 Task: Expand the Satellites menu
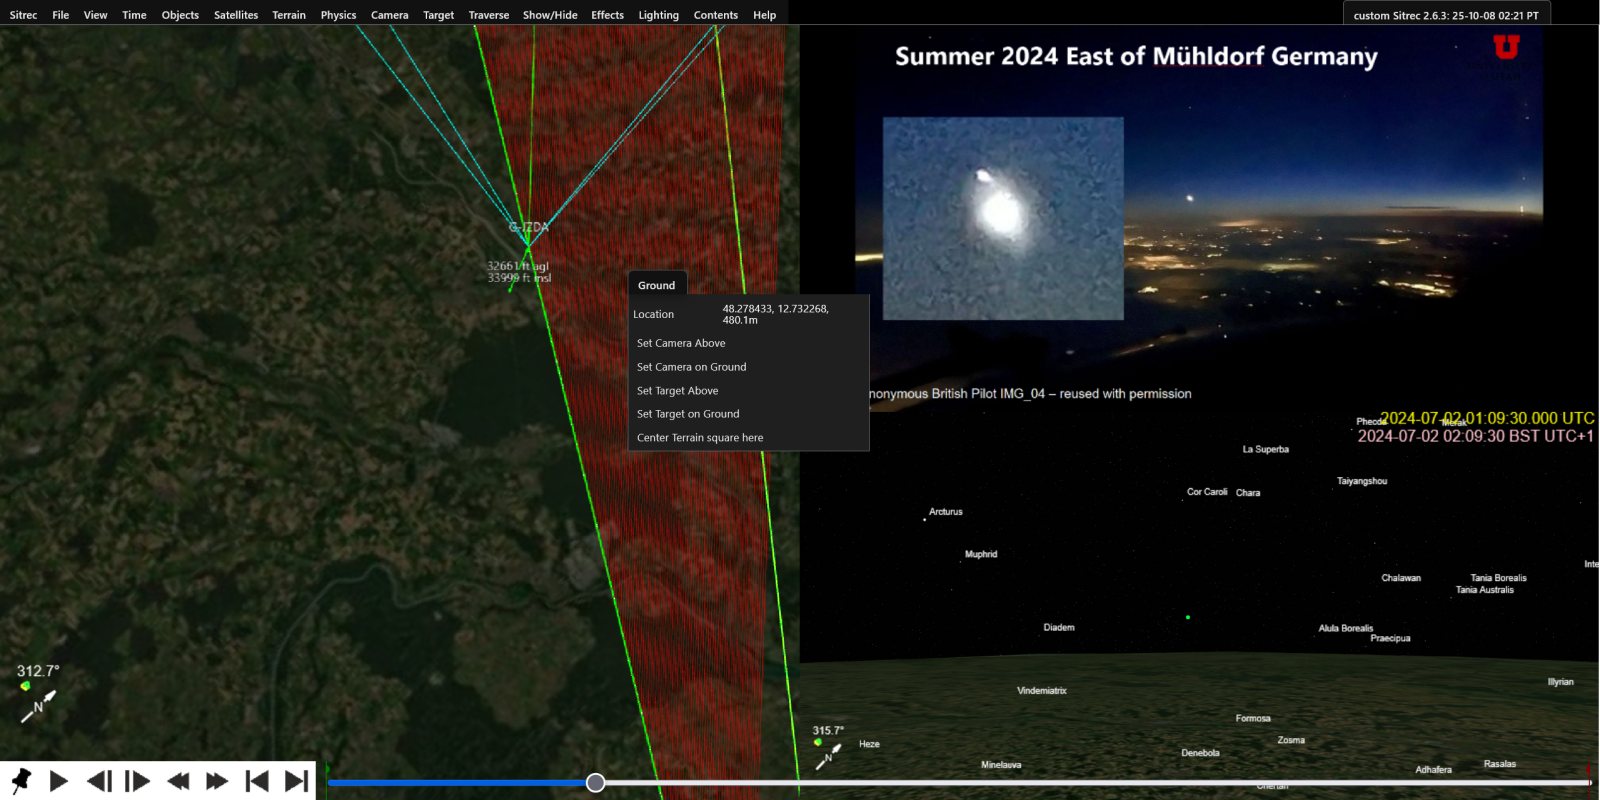(235, 15)
